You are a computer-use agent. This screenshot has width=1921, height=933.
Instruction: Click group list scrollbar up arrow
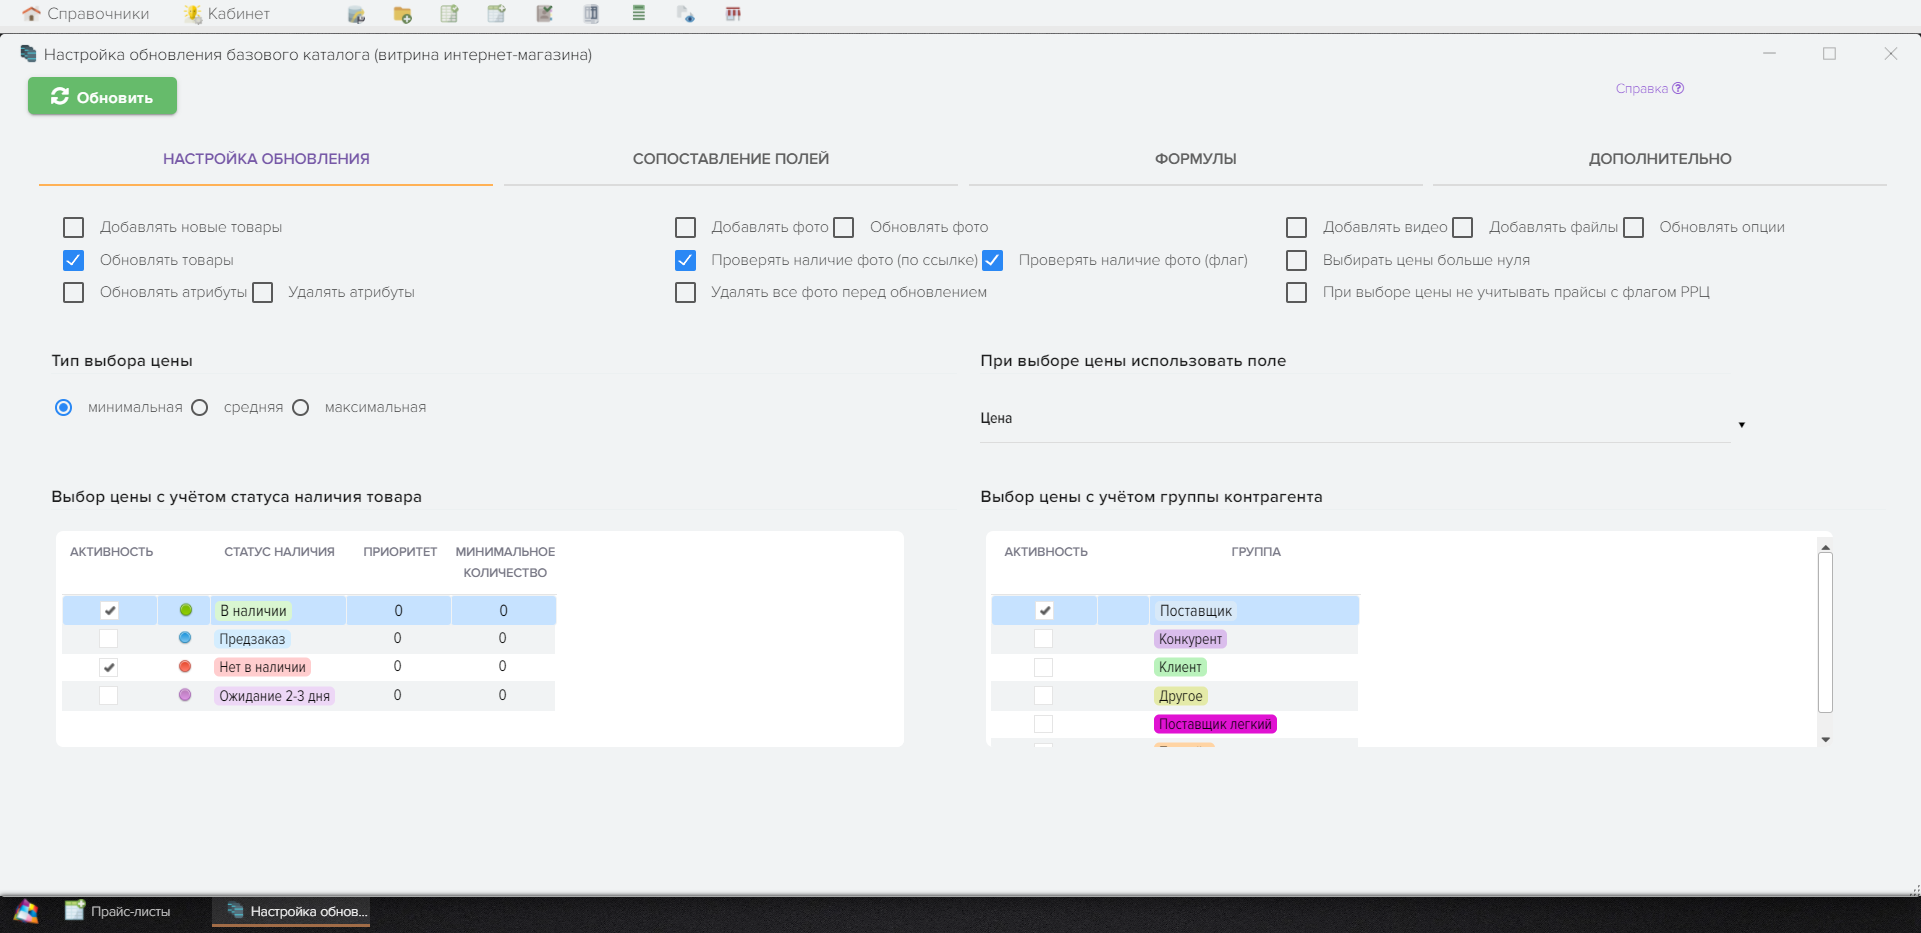(1826, 547)
